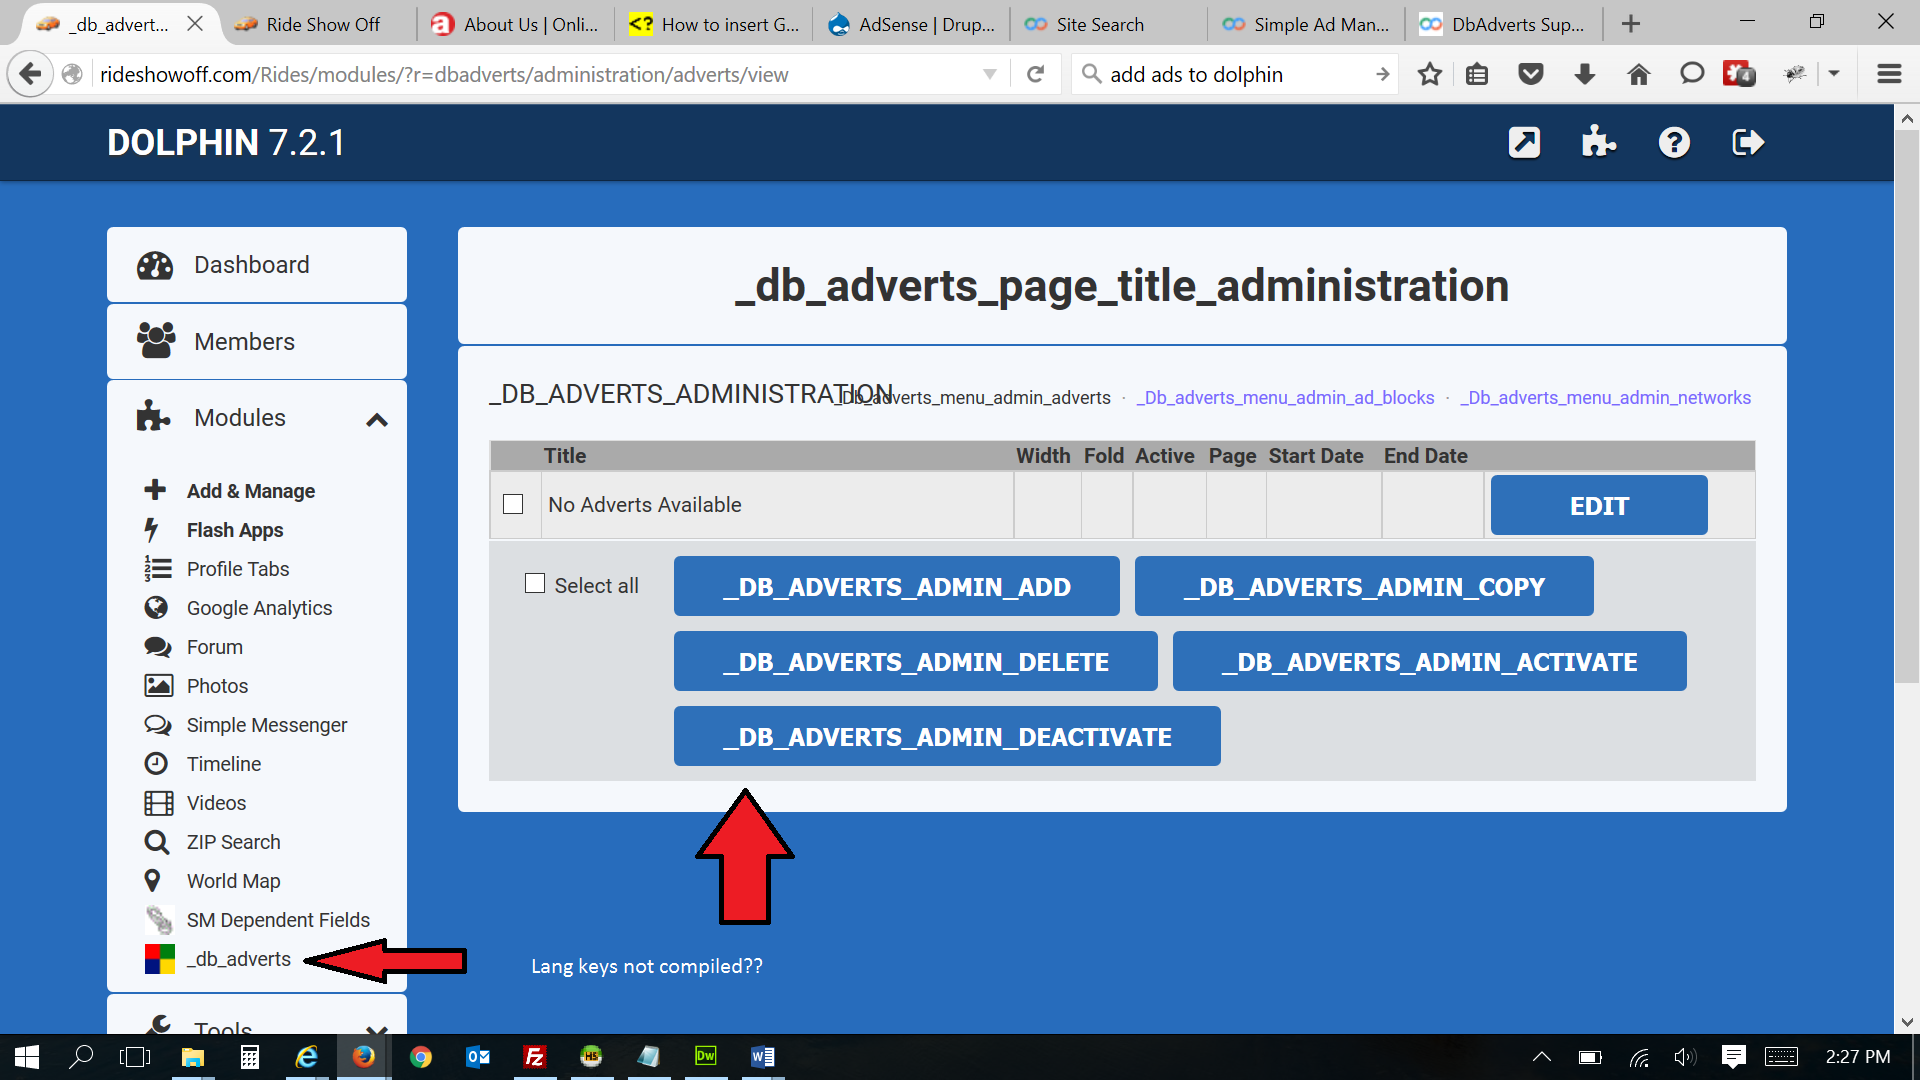The width and height of the screenshot is (1920, 1080).
Task: Click the _DB_ADVERTS_ADMIN_ADD button
Action: click(x=896, y=587)
